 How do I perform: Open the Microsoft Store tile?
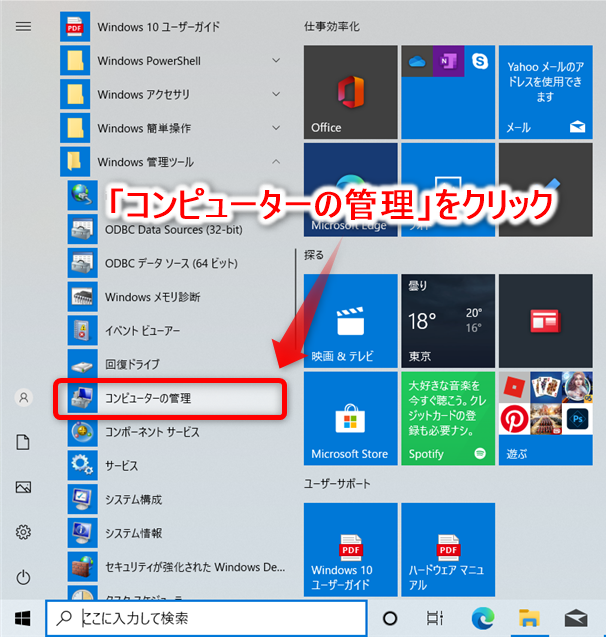click(351, 418)
